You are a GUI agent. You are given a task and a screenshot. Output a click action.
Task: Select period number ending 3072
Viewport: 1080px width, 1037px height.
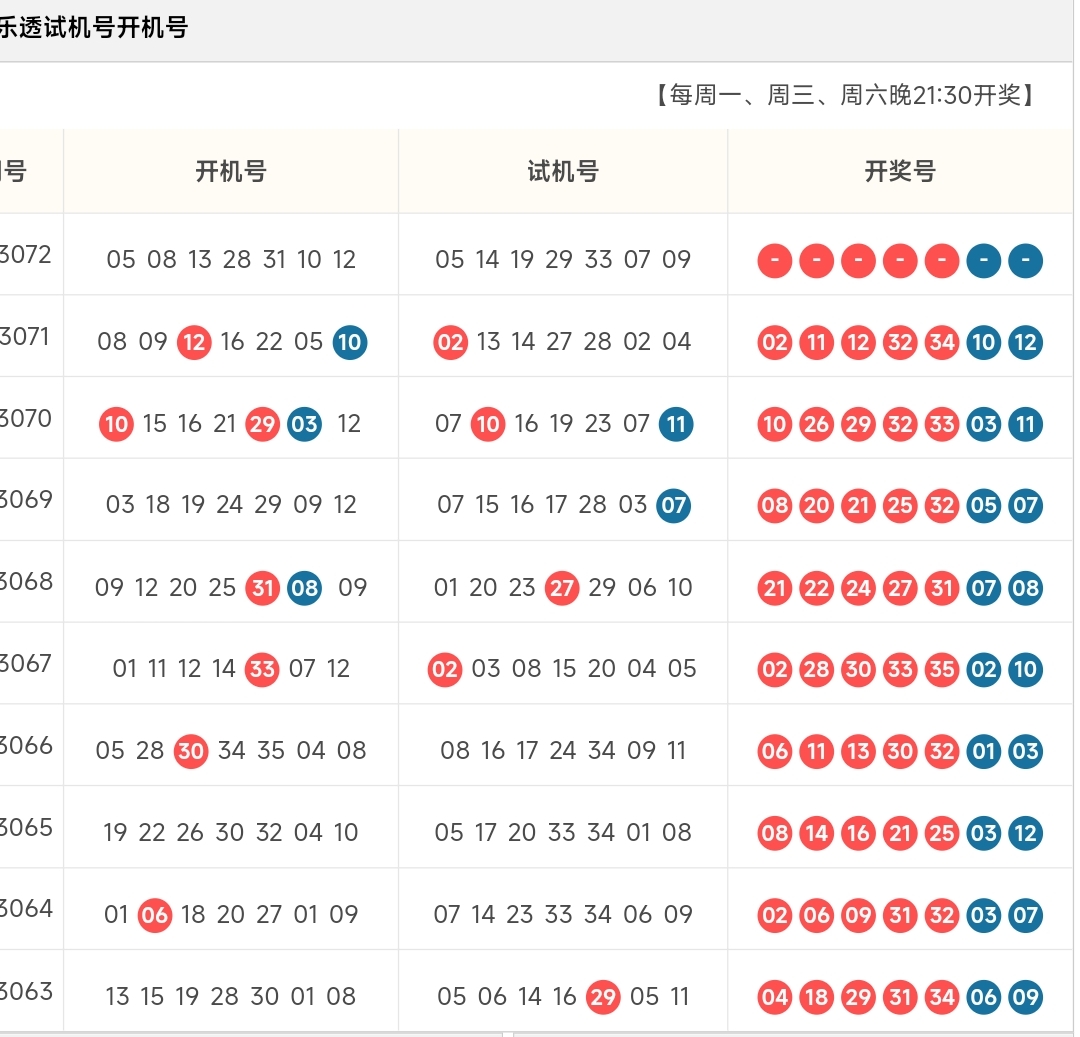coord(25,255)
